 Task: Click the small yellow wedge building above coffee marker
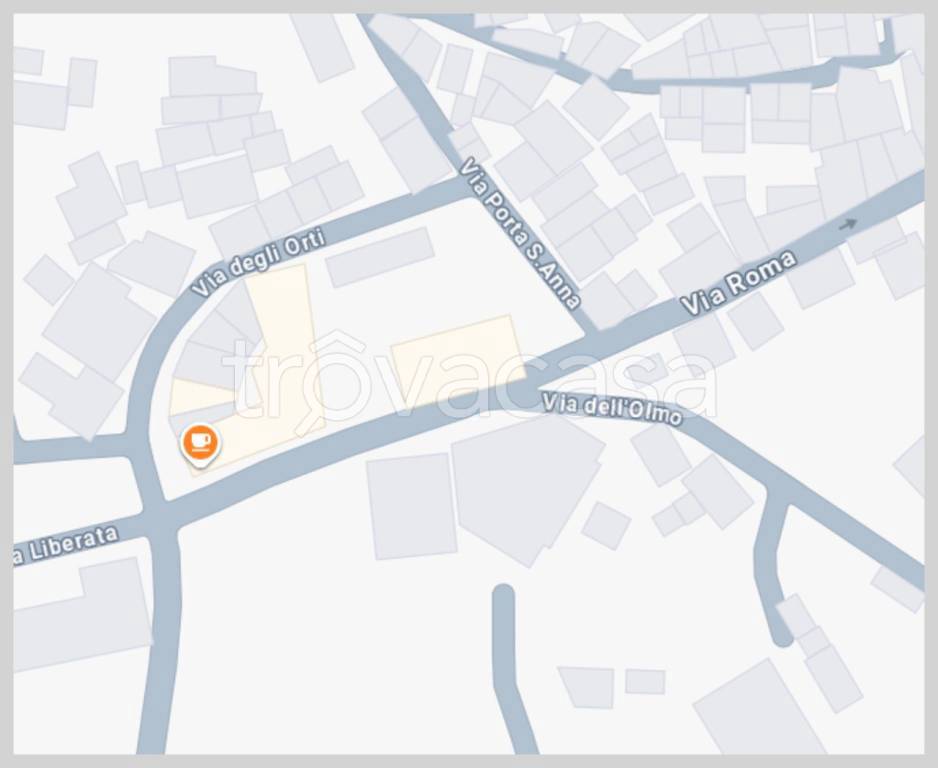pos(202,396)
